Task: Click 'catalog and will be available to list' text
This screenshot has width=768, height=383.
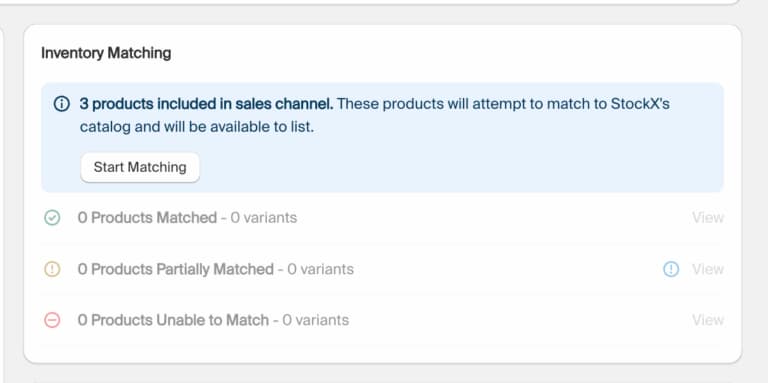Action: (x=197, y=127)
